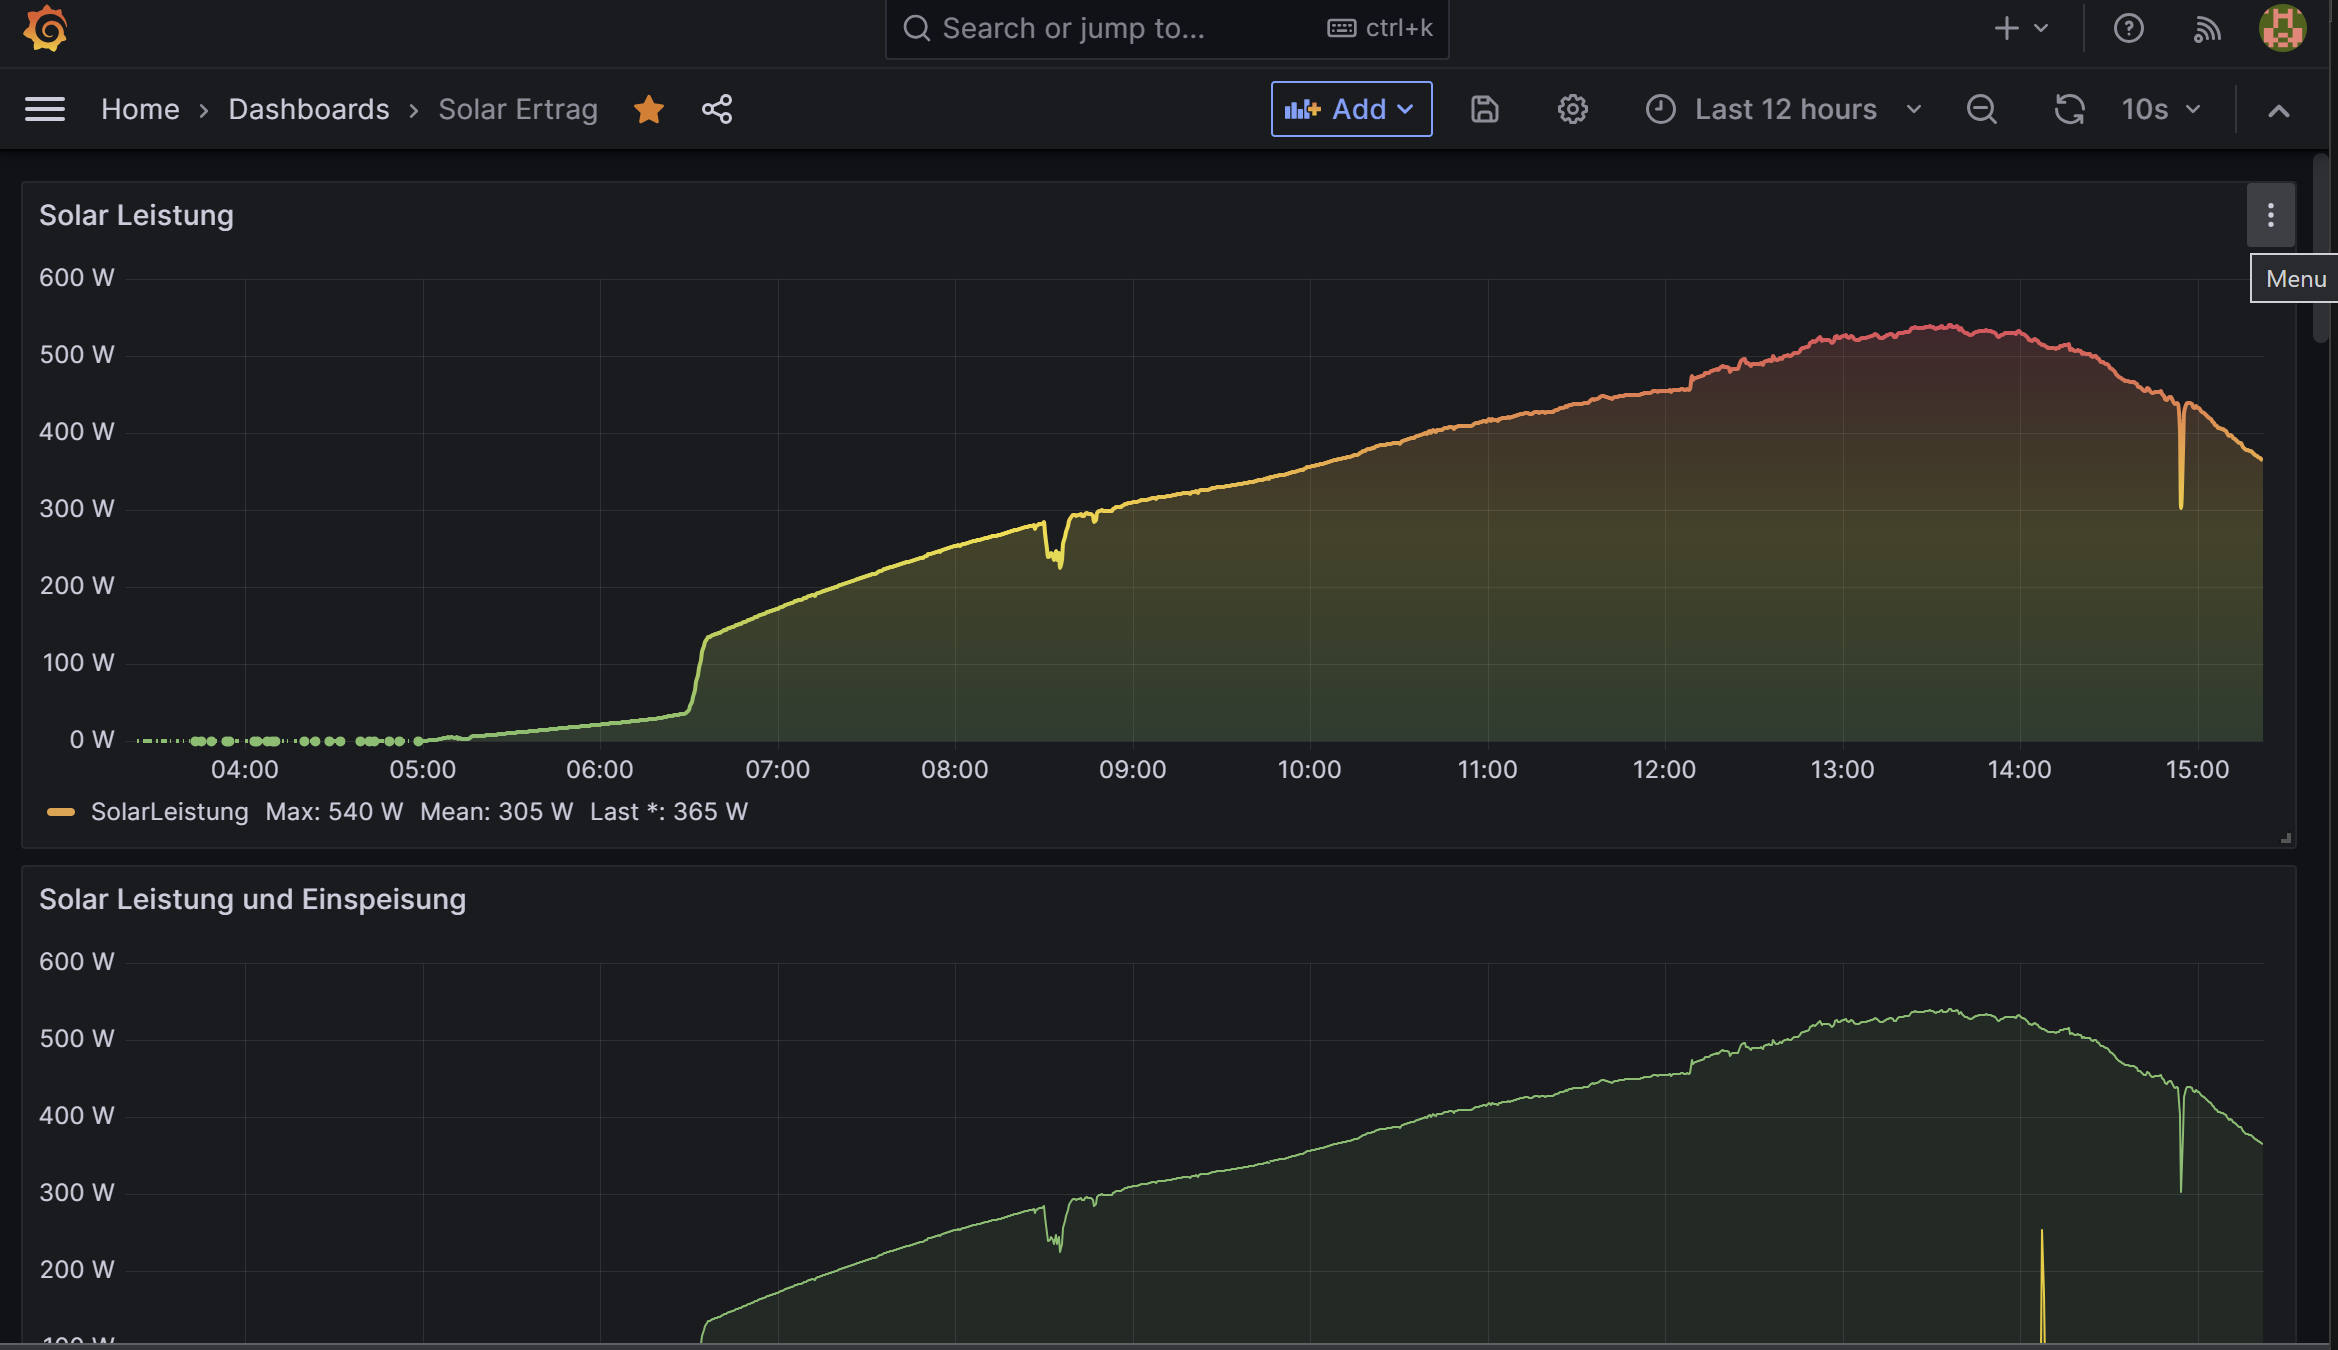
Task: Open the help question mark icon
Action: tap(2128, 28)
